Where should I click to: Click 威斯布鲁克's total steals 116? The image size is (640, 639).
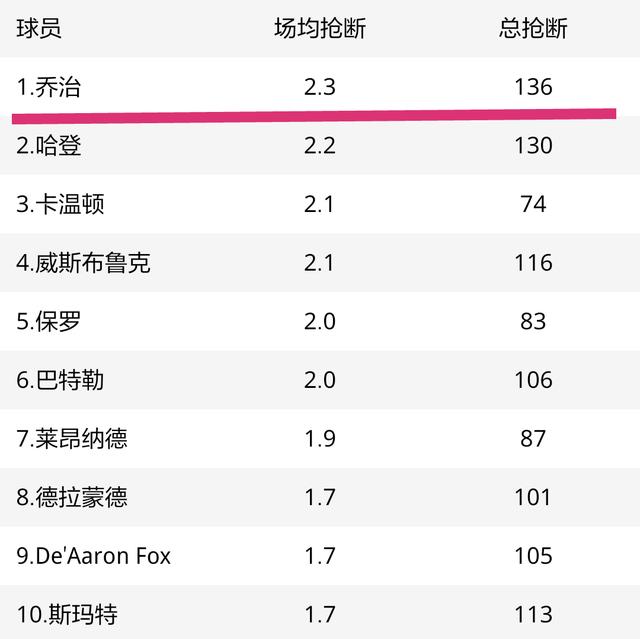[x=533, y=263]
